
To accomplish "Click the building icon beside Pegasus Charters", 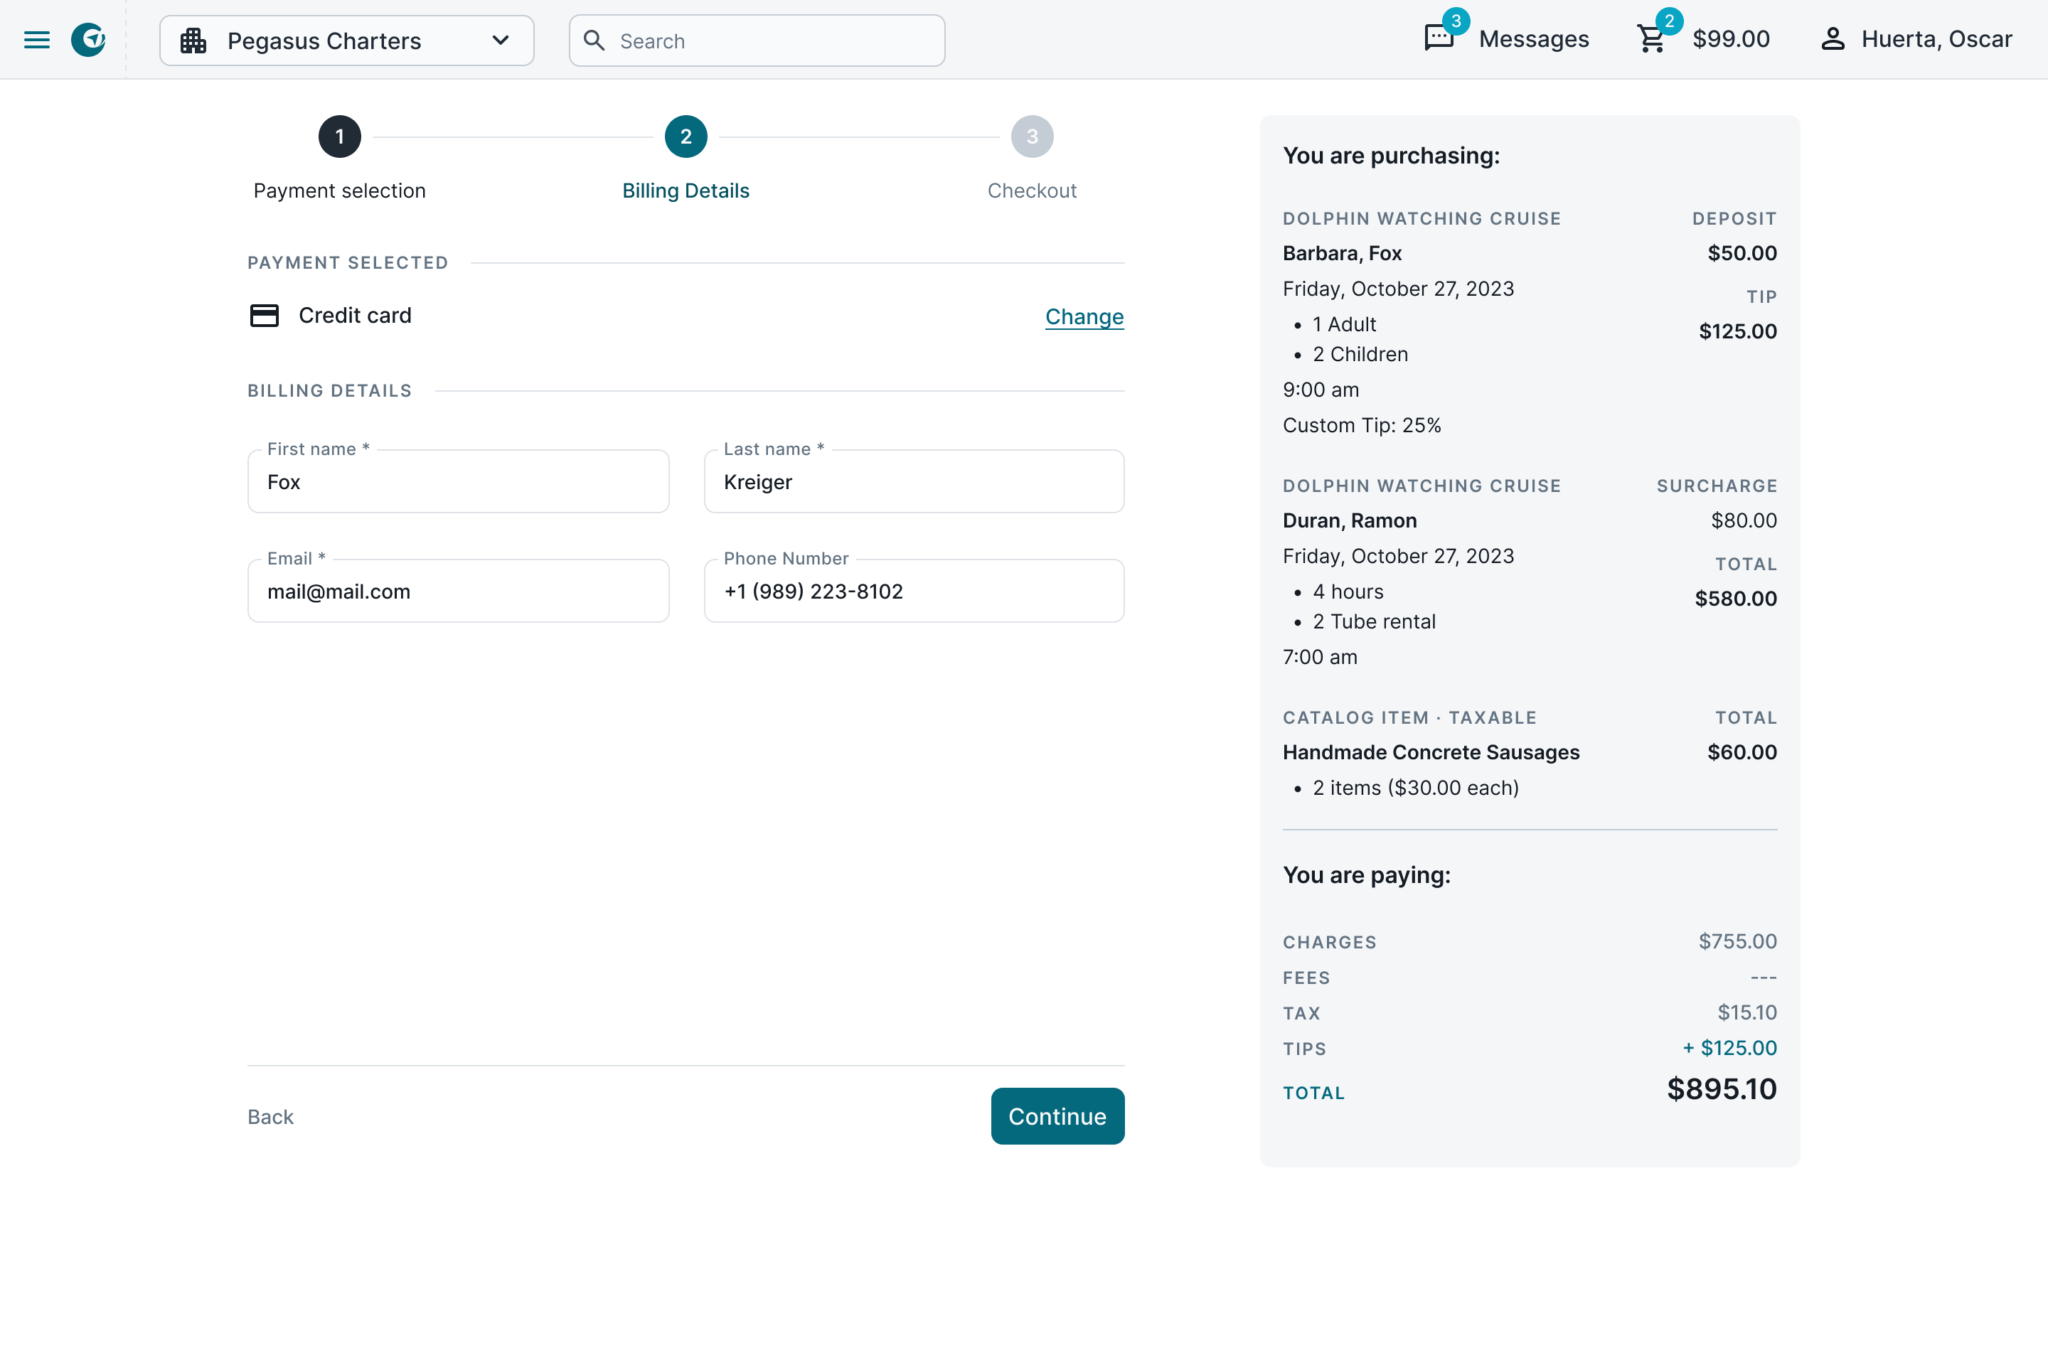I will click(x=194, y=41).
